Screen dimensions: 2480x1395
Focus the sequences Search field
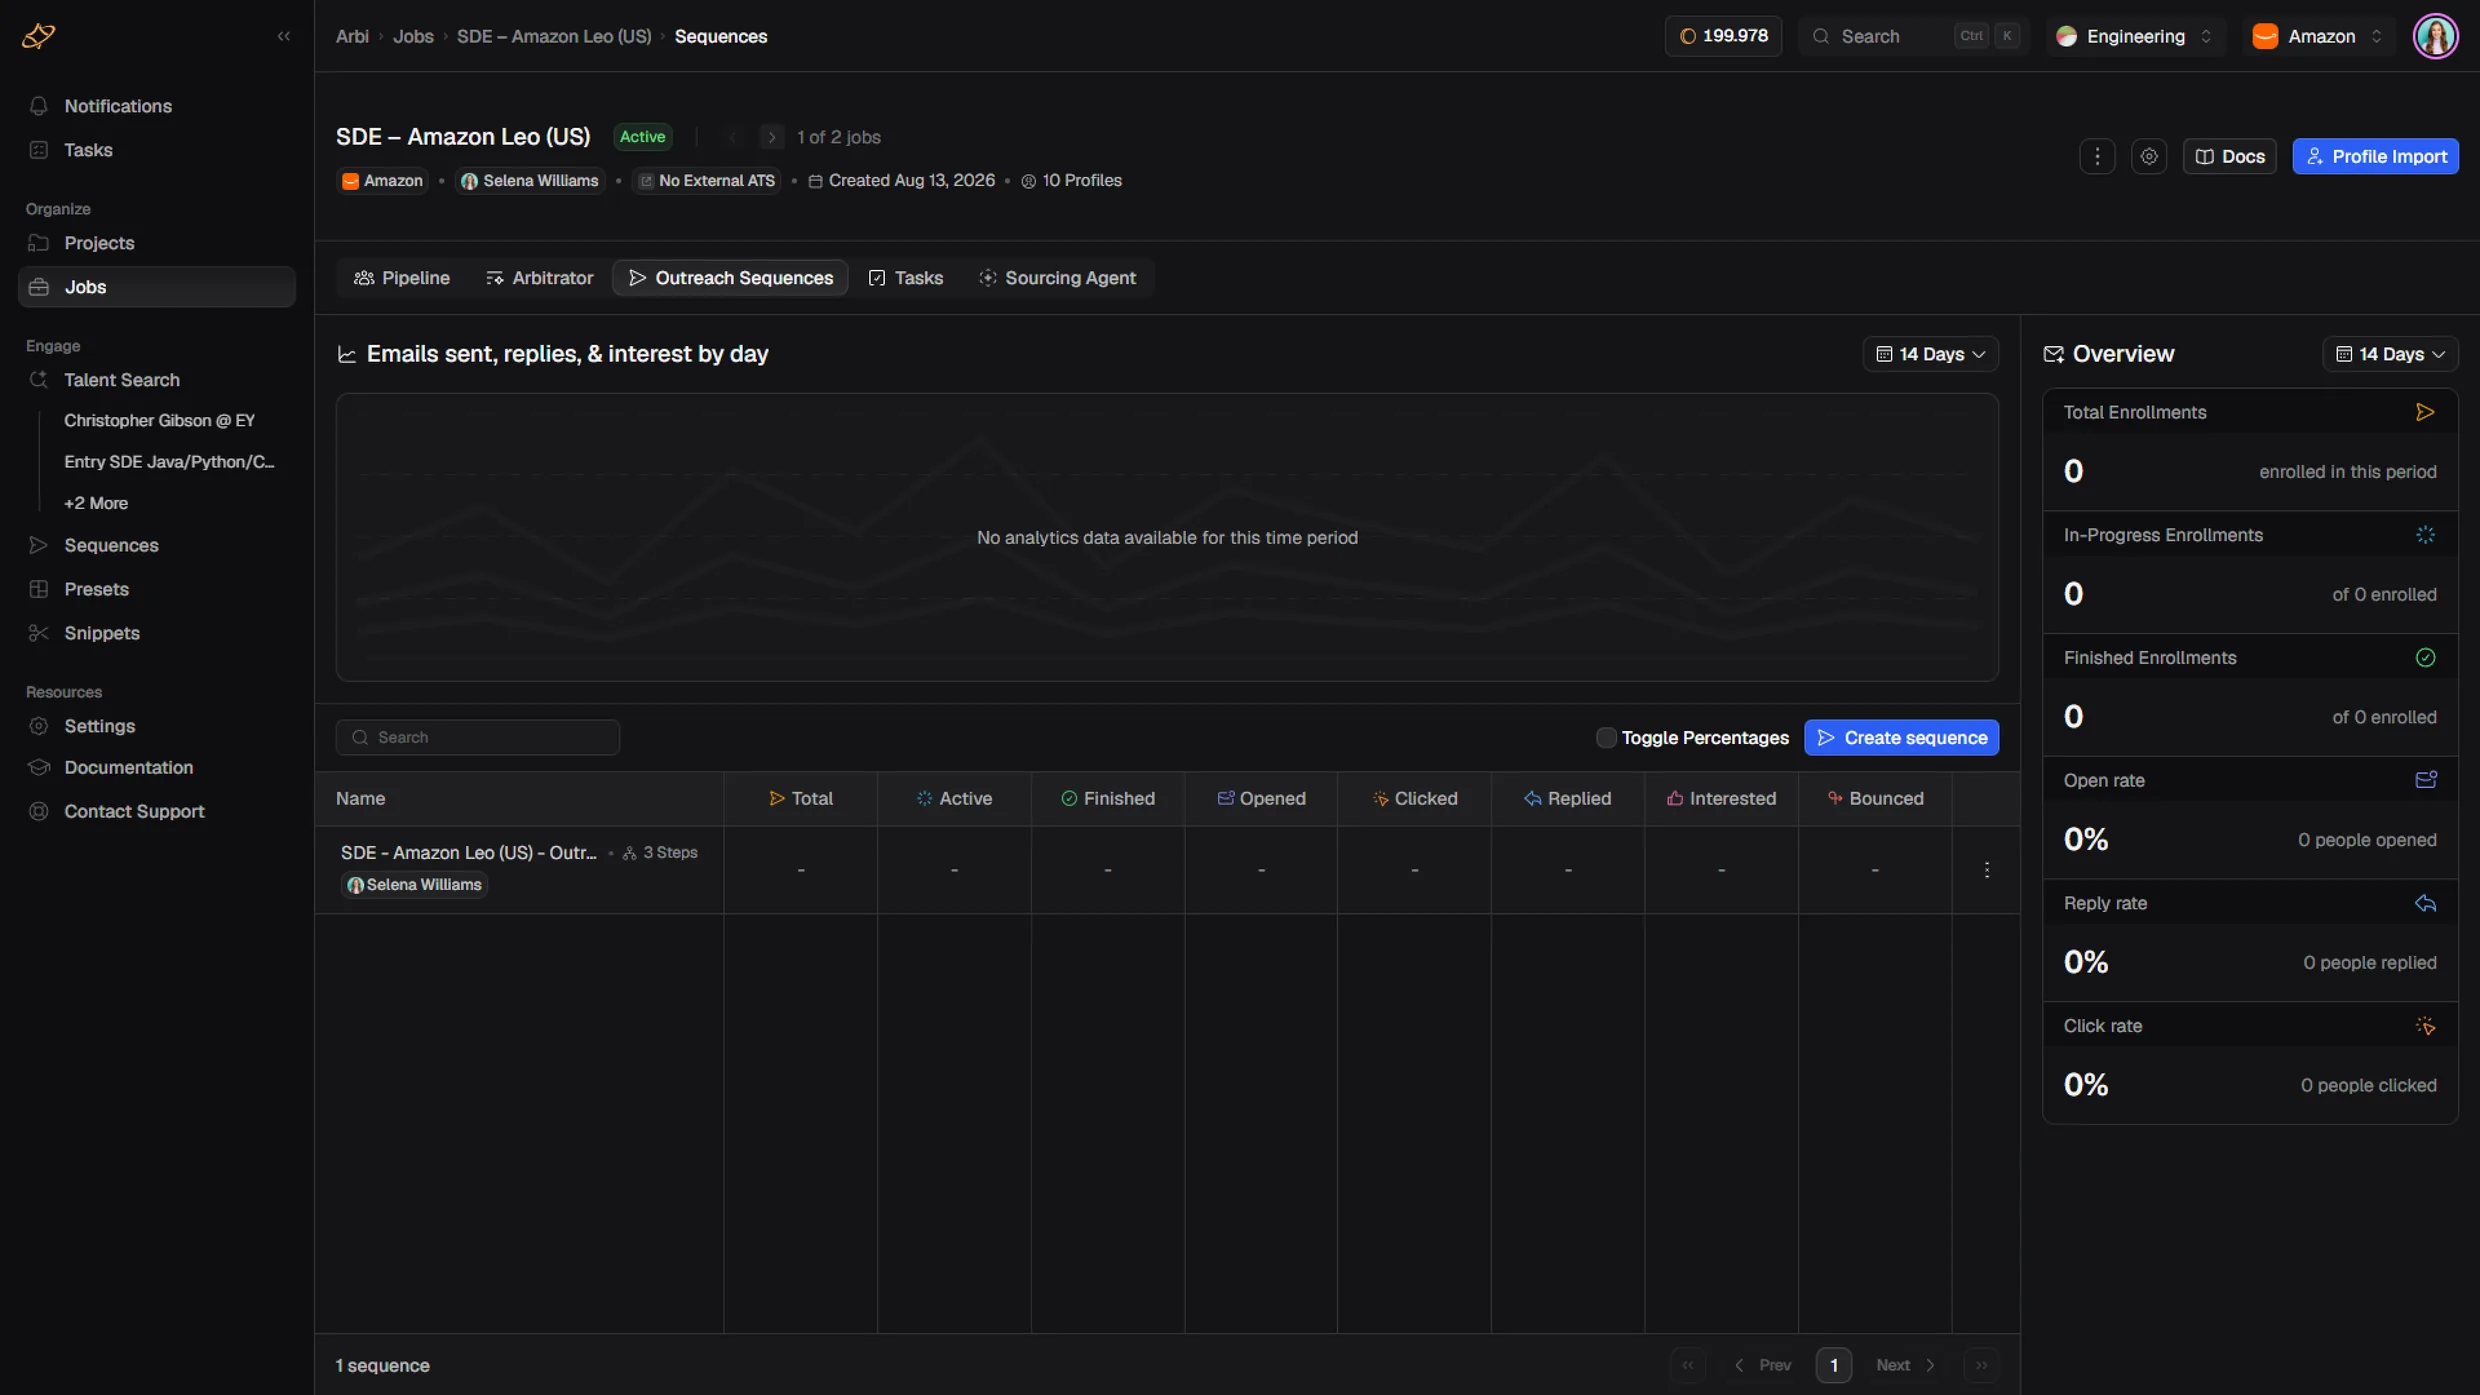point(478,738)
